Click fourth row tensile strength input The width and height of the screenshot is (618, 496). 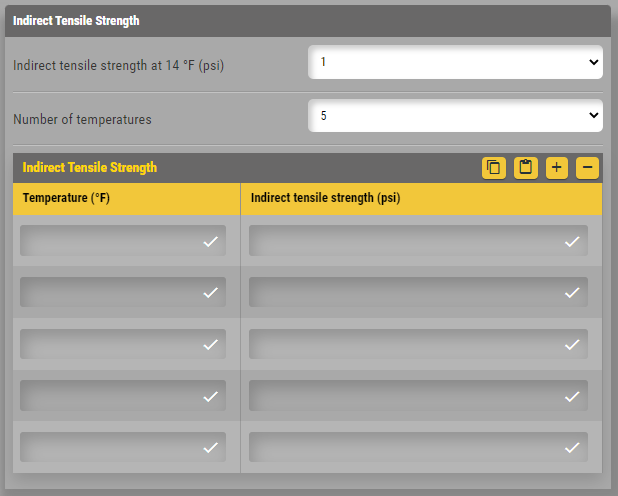[x=405, y=396]
